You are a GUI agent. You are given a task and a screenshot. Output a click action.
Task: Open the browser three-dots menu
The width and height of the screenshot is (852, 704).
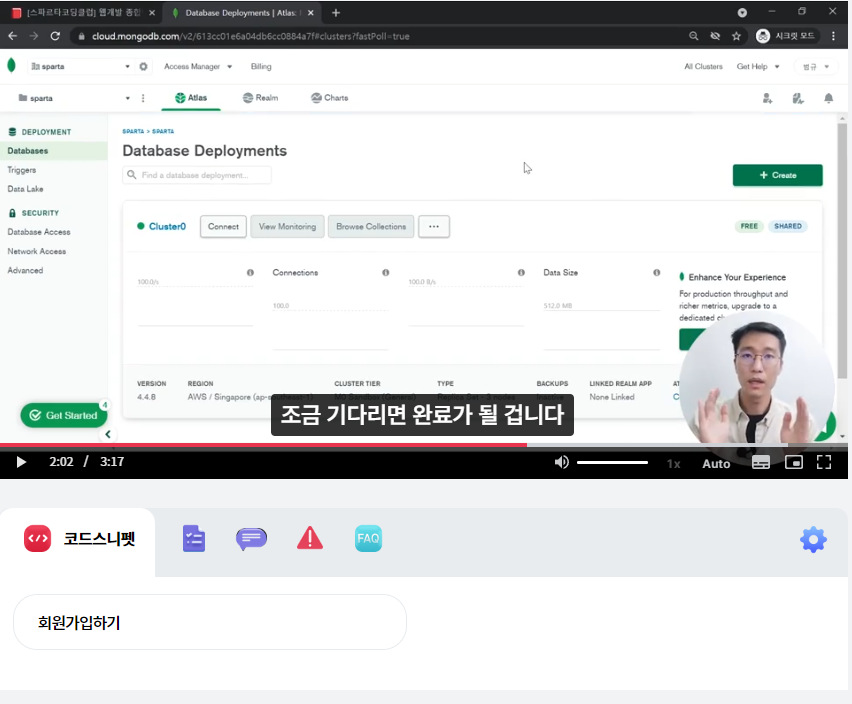(834, 36)
